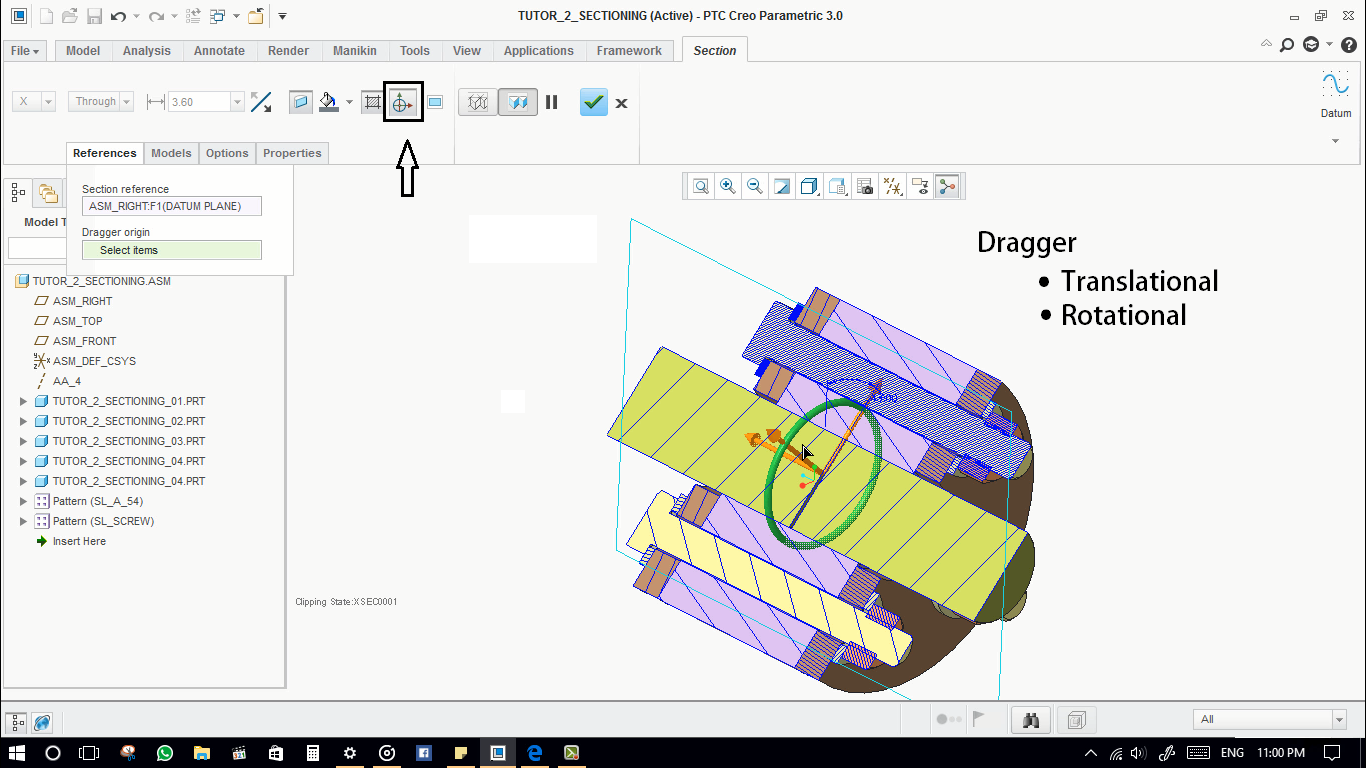Click the Saved Orientations cube icon
The image size is (1366, 768).
click(x=809, y=186)
